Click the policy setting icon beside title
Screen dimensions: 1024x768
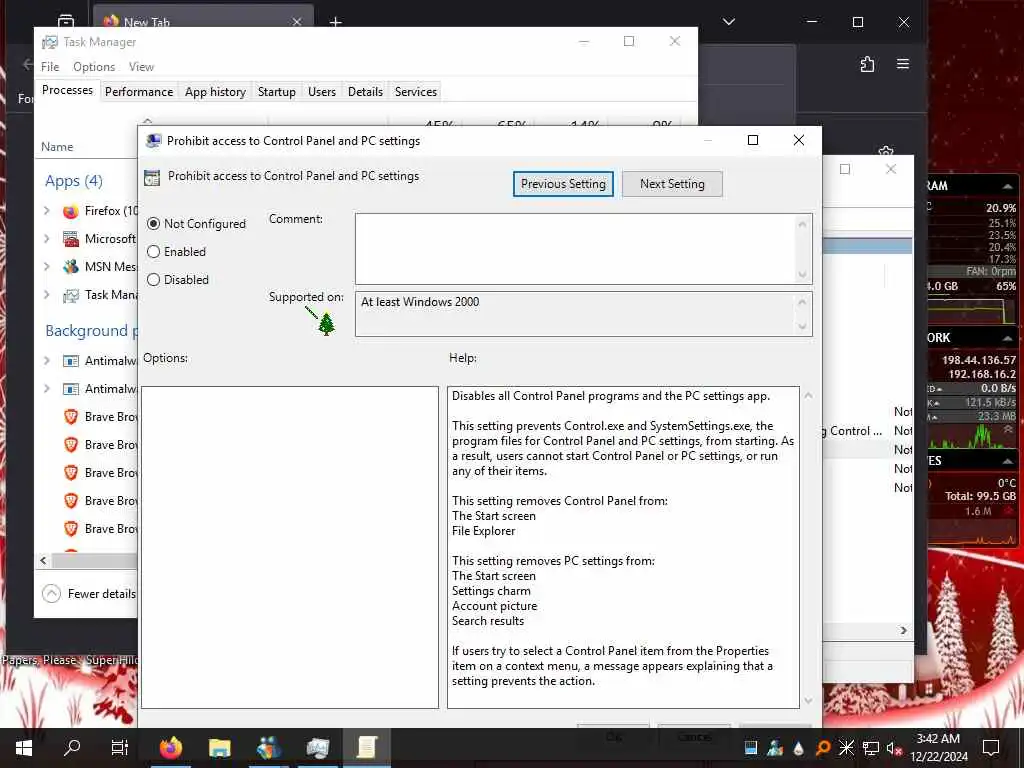tap(152, 178)
